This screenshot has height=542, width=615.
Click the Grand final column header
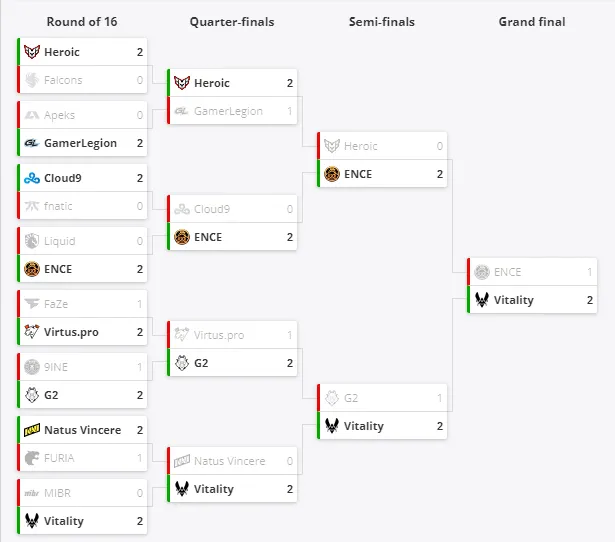pos(532,22)
